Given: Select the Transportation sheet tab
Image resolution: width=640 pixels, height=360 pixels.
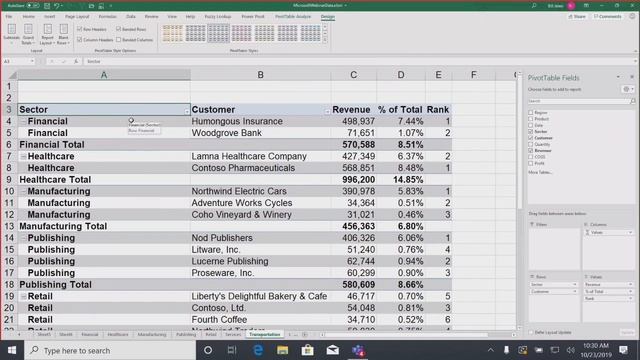Looking at the screenshot, I should (x=265, y=335).
